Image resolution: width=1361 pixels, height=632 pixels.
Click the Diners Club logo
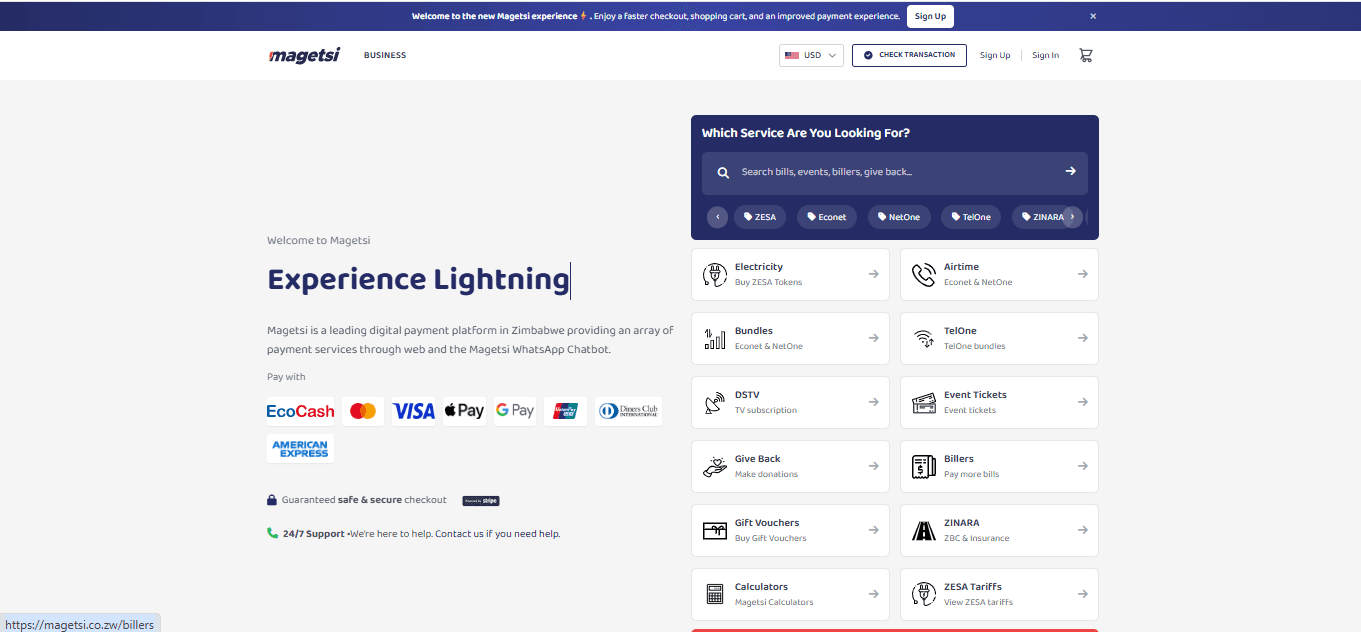(x=628, y=411)
